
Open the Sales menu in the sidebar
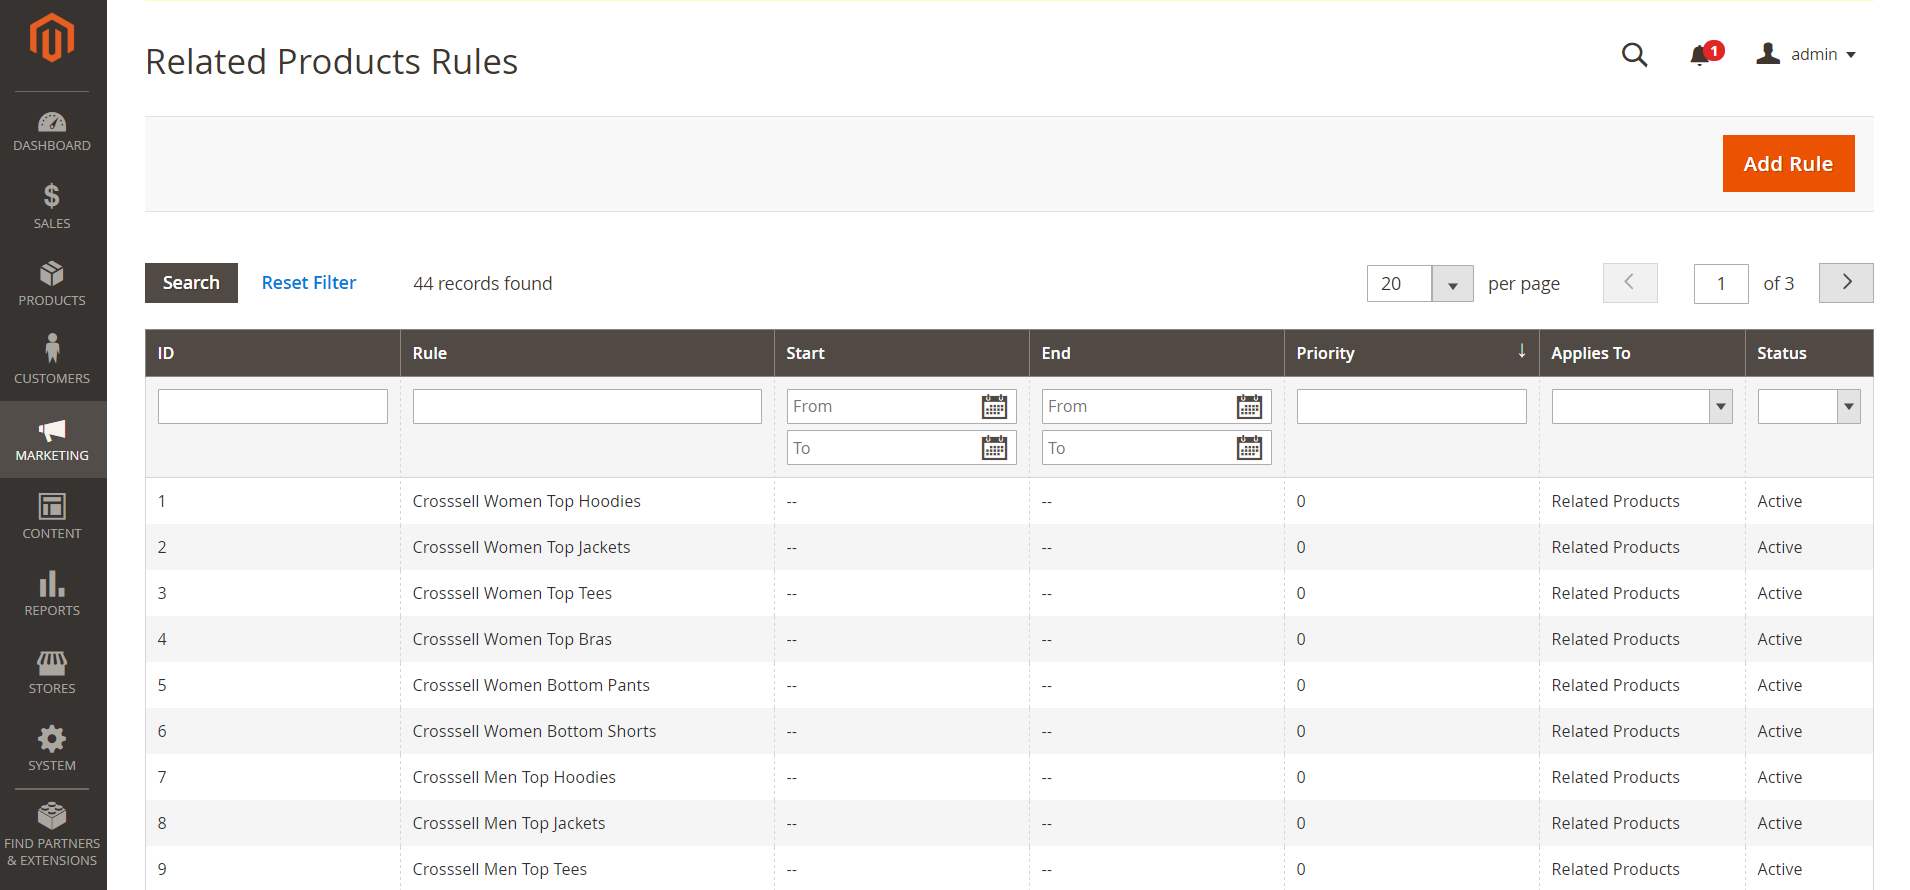(x=52, y=207)
